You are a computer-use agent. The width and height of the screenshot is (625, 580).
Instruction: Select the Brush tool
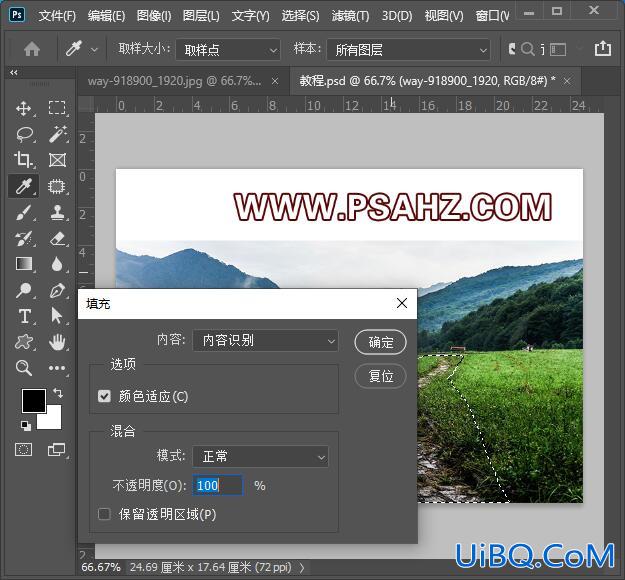coord(24,212)
